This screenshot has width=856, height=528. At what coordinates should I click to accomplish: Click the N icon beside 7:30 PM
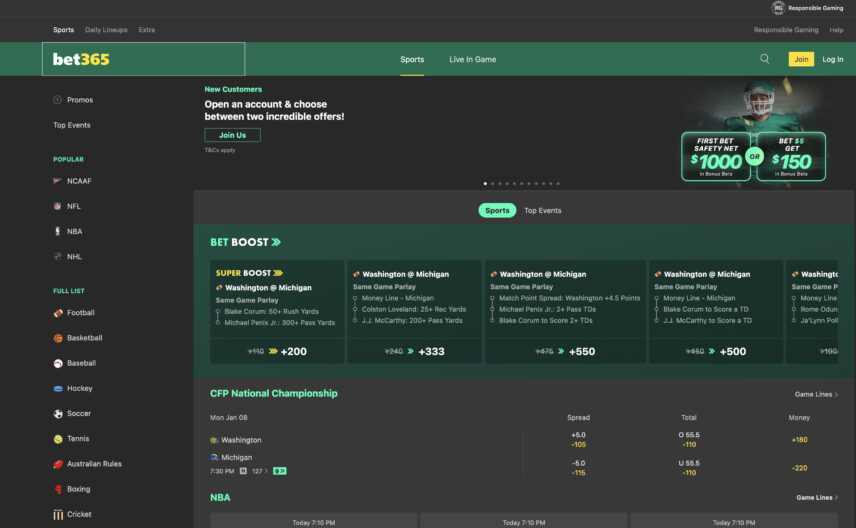coord(243,471)
